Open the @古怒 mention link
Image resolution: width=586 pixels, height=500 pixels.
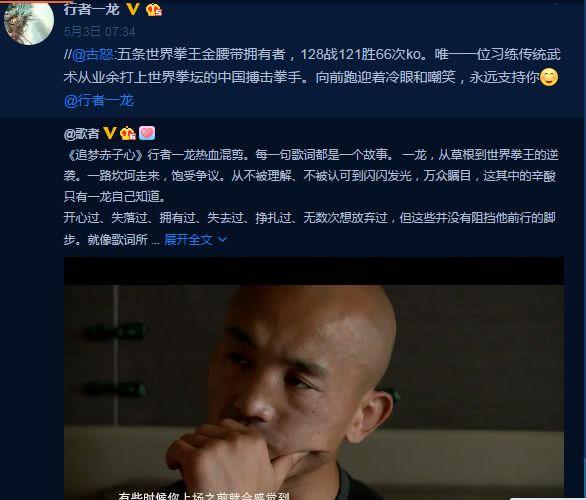point(93,55)
